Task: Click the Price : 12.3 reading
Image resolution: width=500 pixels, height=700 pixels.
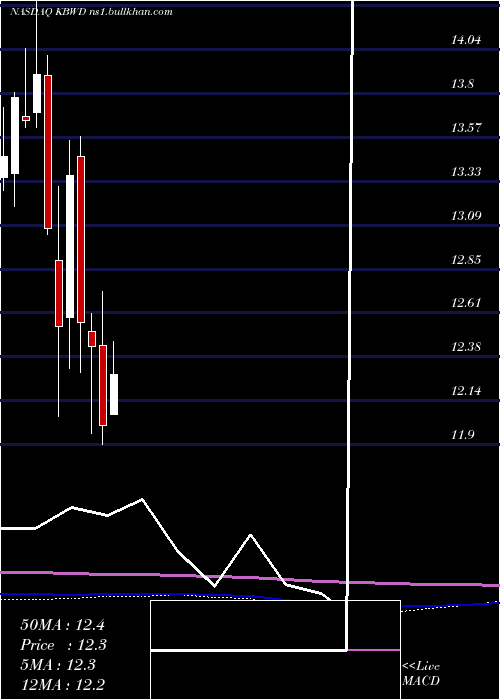Action: (63, 645)
